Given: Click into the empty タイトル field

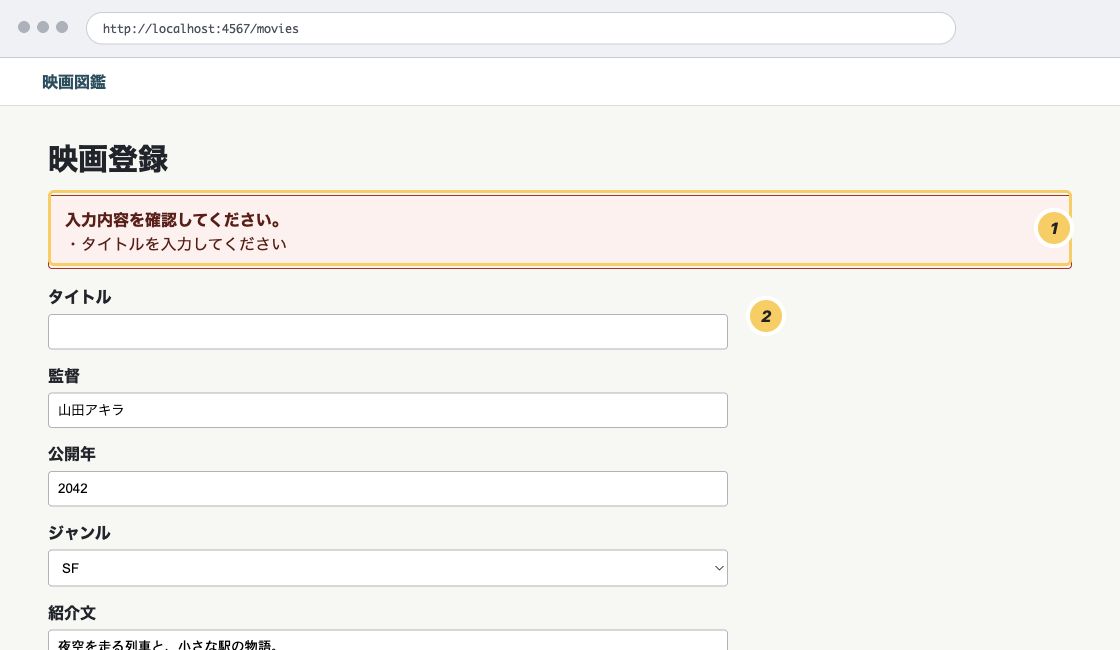Looking at the screenshot, I should 388,331.
